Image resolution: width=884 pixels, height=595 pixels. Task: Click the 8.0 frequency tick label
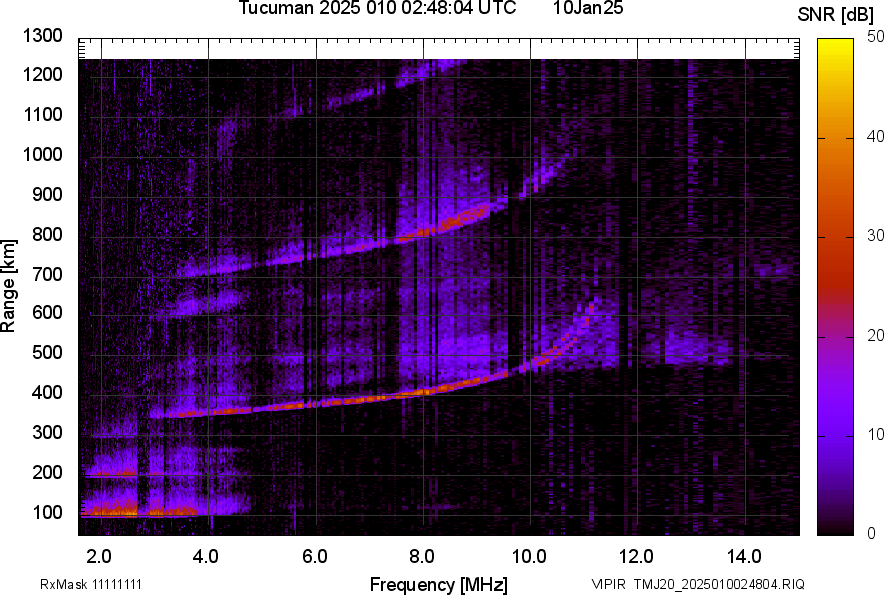(x=421, y=556)
